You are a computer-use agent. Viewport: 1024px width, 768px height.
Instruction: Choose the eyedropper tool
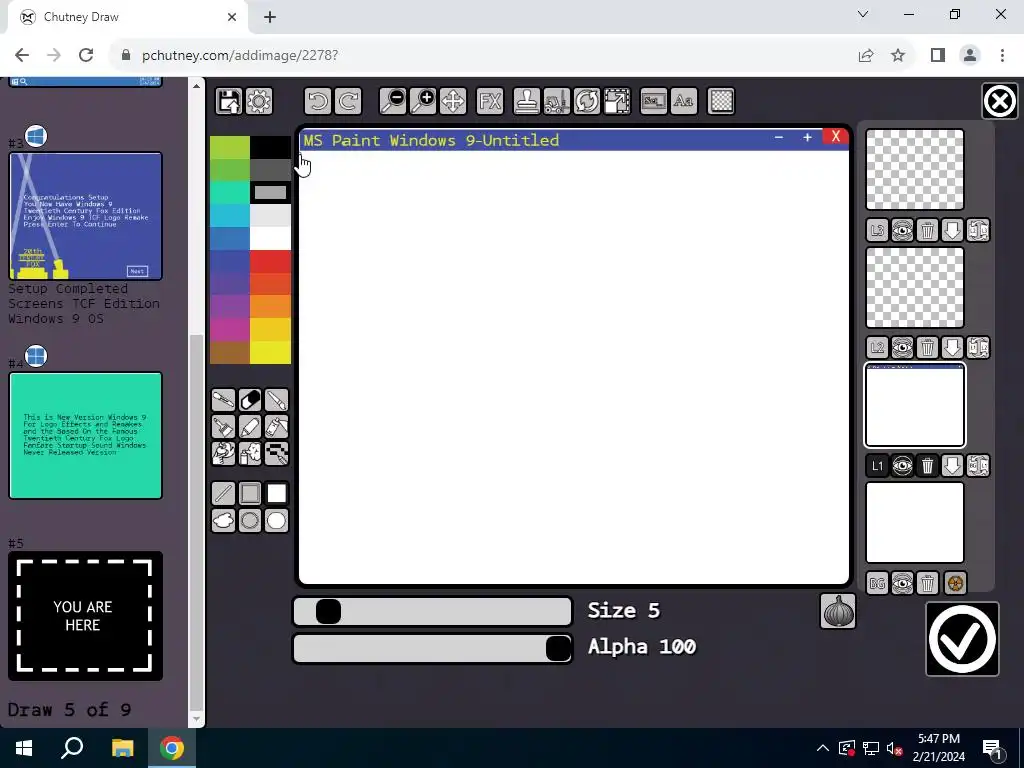pyautogui.click(x=223, y=400)
